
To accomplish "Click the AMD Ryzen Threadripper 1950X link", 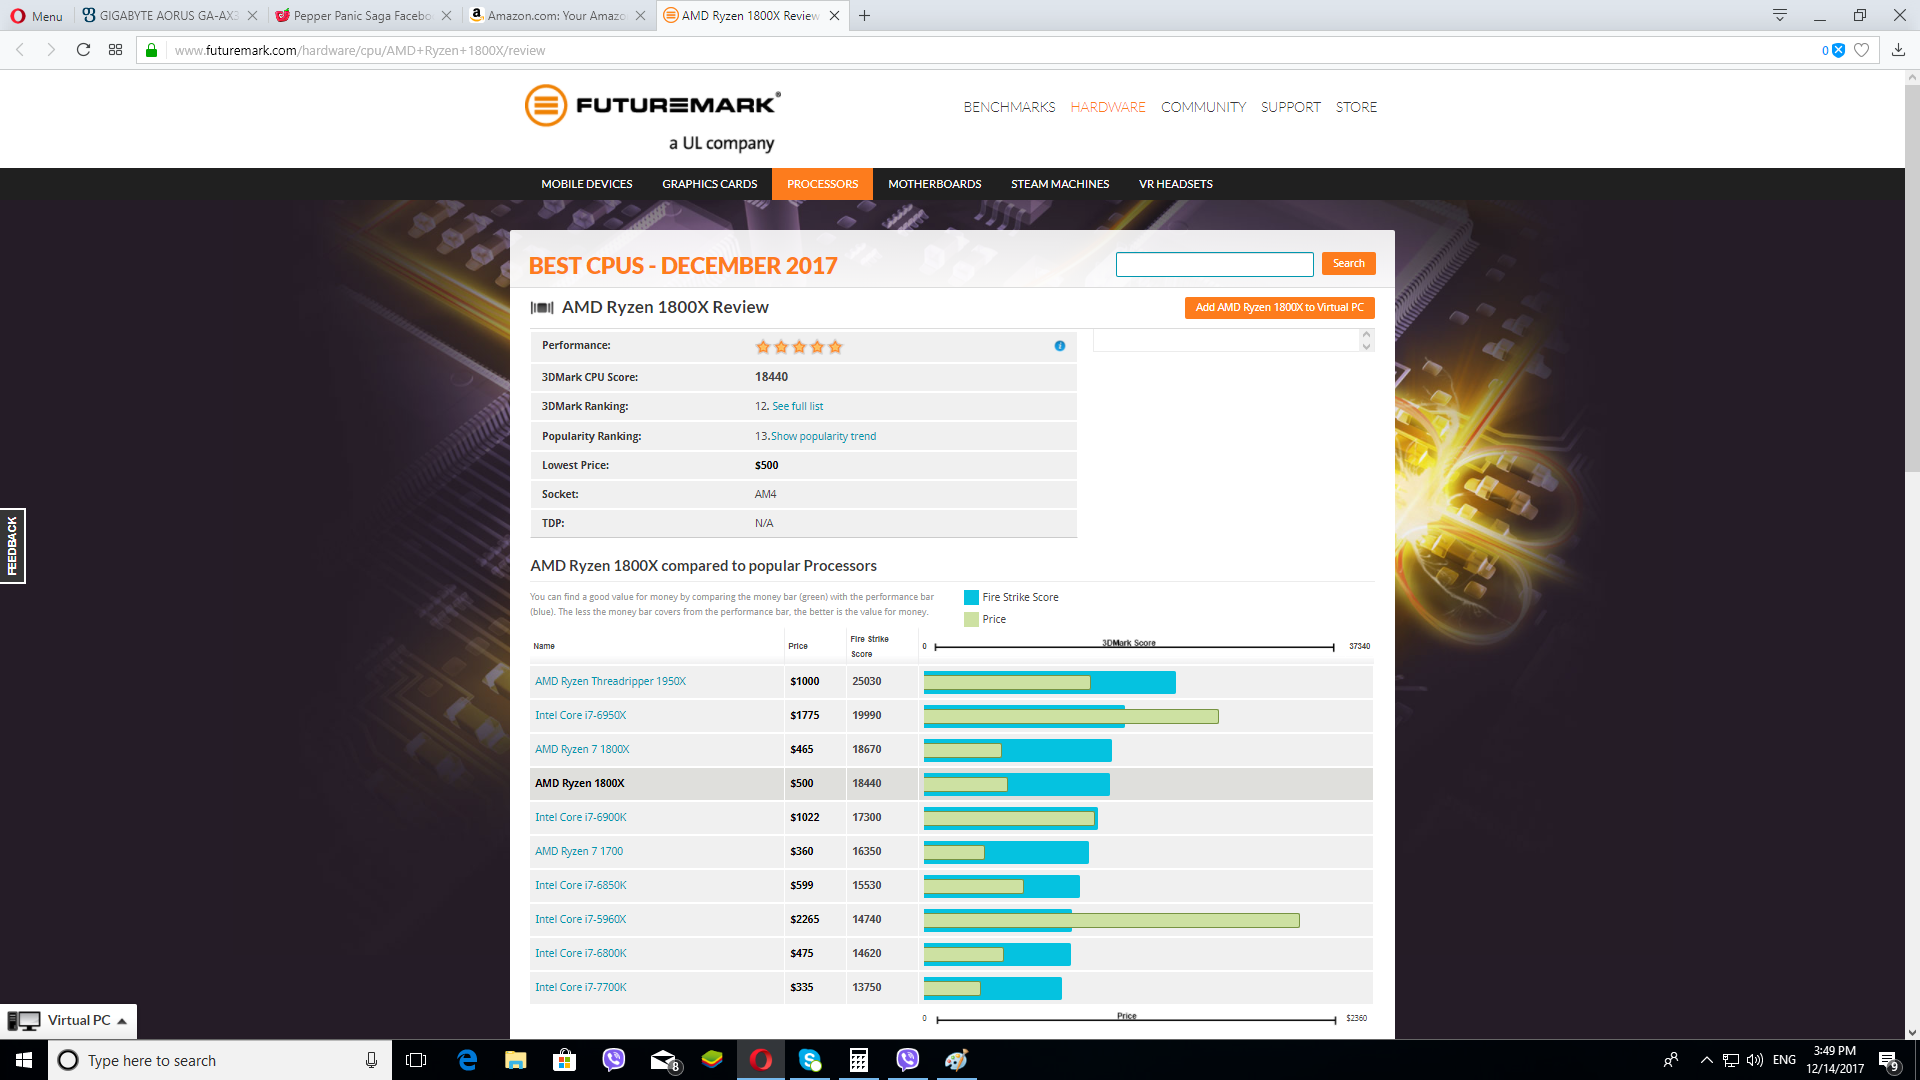I will pyautogui.click(x=610, y=682).
